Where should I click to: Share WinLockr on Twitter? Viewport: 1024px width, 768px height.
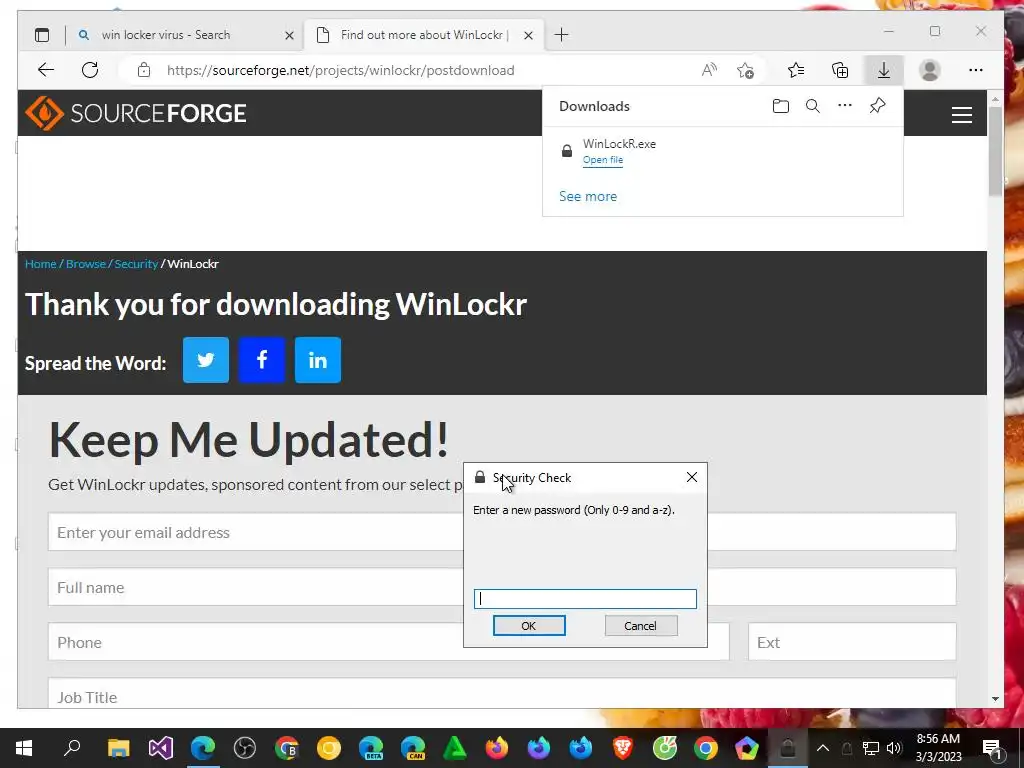pyautogui.click(x=206, y=360)
